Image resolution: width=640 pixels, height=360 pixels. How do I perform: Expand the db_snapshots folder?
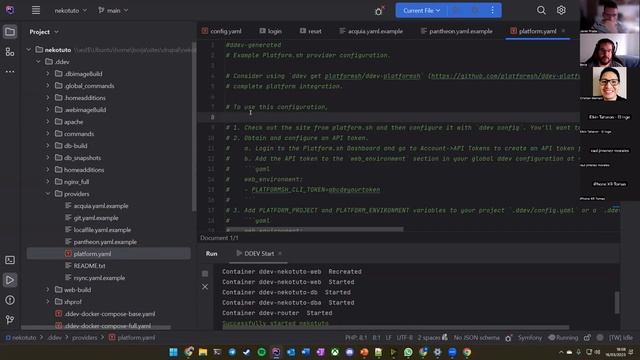(48, 158)
